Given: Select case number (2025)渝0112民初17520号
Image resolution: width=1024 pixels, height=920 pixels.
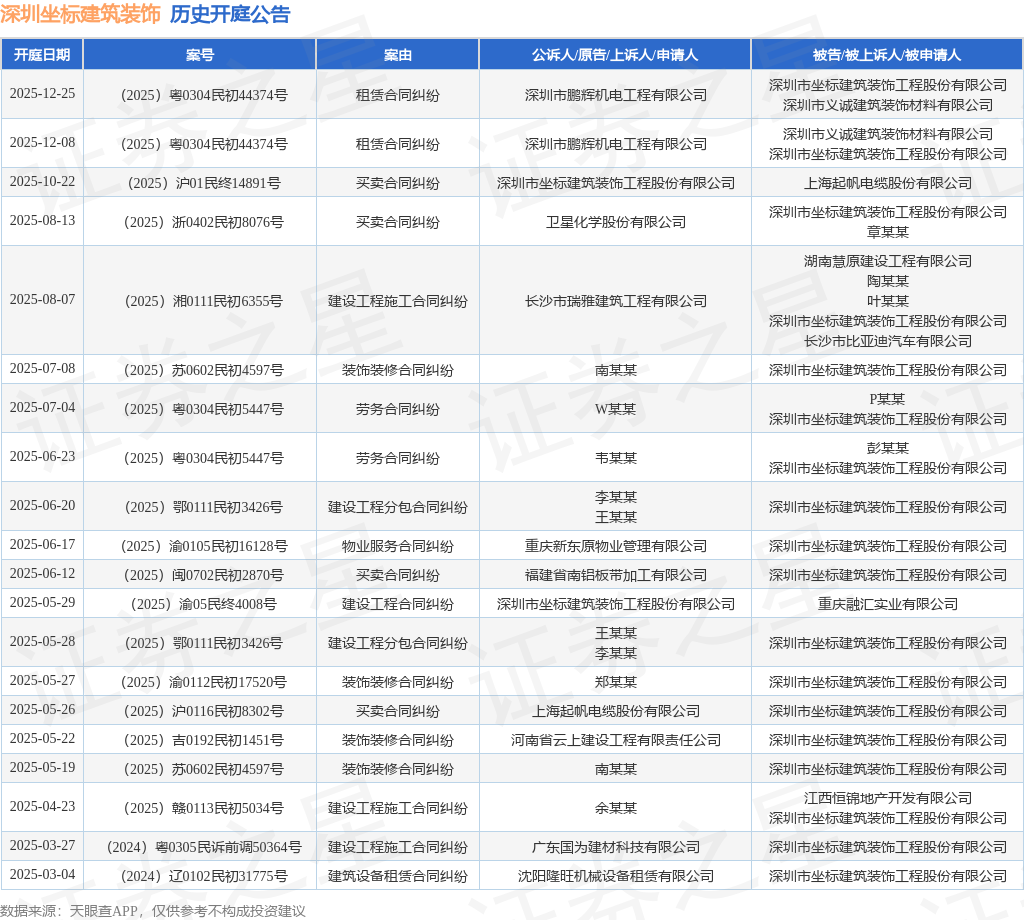Looking at the screenshot, I should (204, 682).
